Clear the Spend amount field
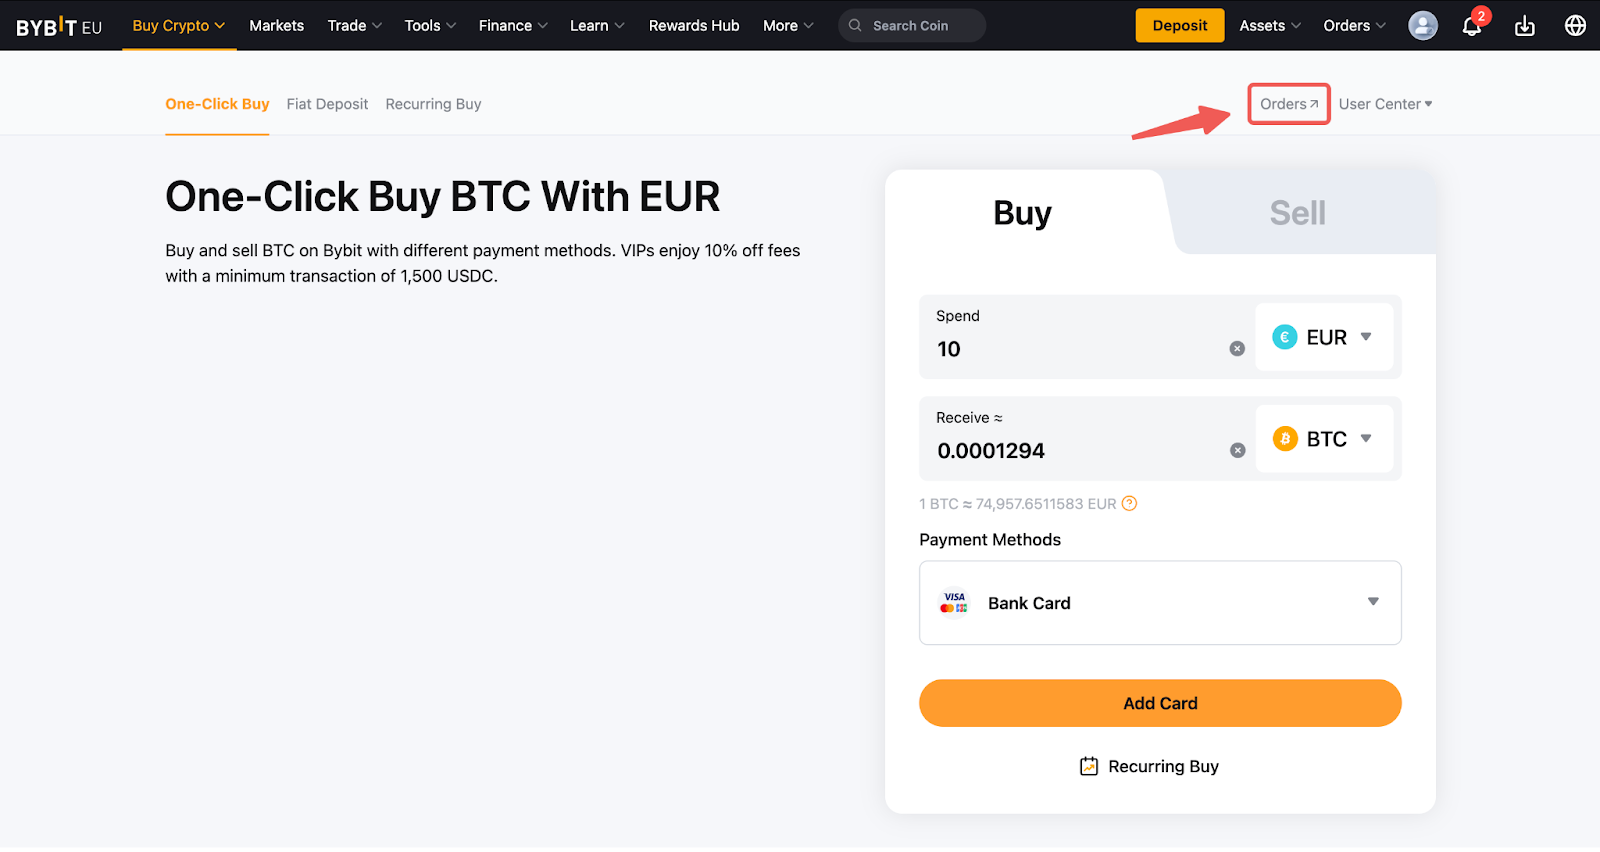The width and height of the screenshot is (1600, 852). [1237, 349]
